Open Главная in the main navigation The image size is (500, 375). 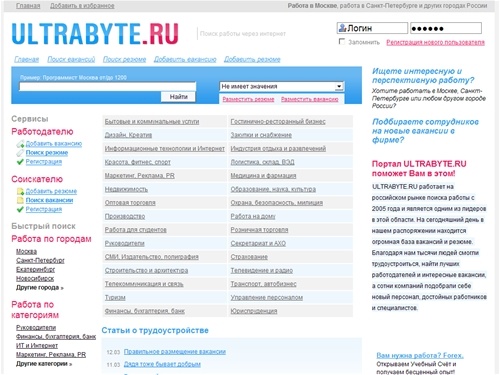pos(26,59)
